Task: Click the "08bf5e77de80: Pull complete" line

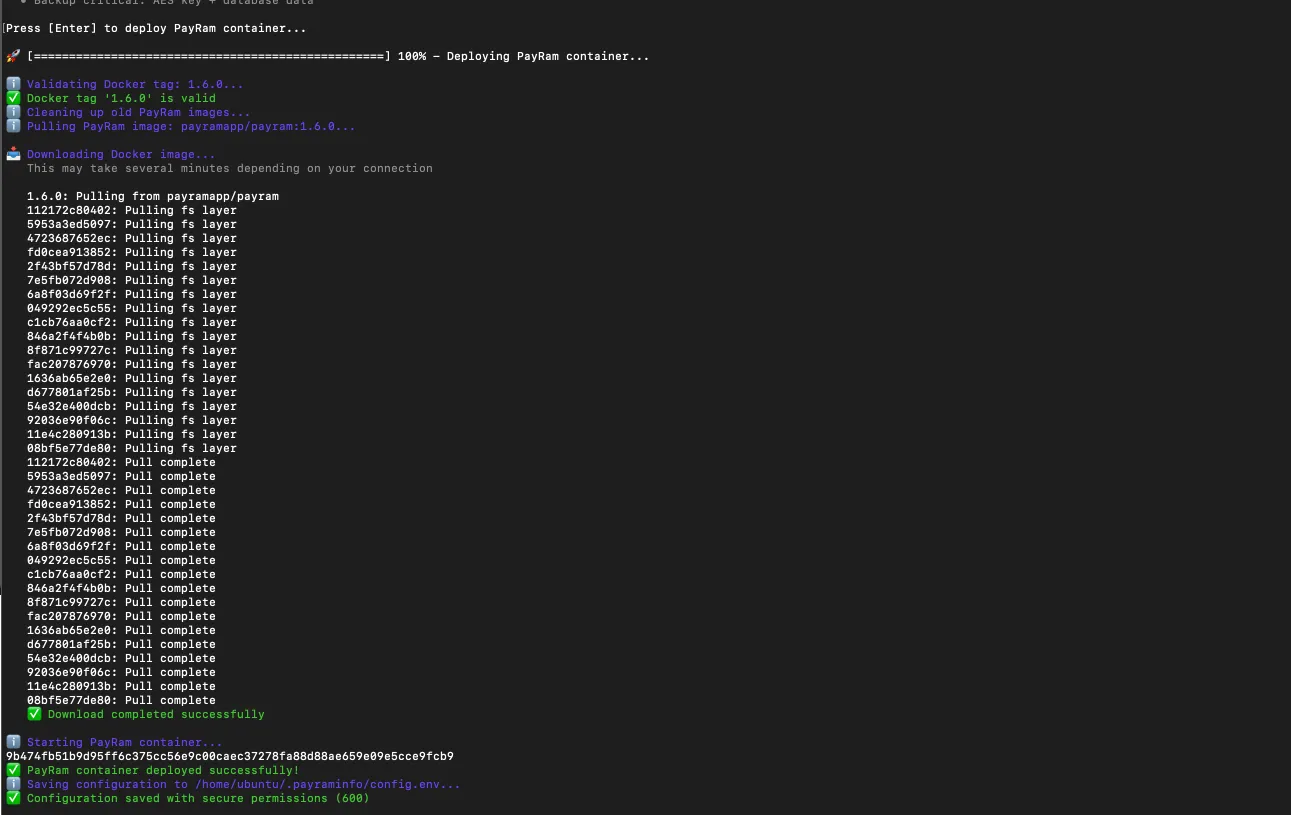Action: coord(121,700)
